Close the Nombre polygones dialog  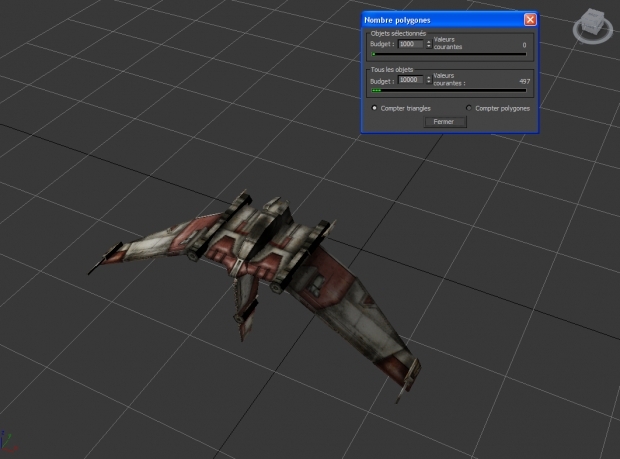point(530,20)
